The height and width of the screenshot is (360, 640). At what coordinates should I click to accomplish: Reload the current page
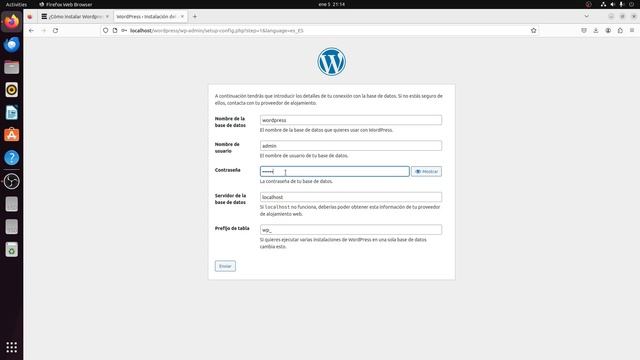coord(56,31)
